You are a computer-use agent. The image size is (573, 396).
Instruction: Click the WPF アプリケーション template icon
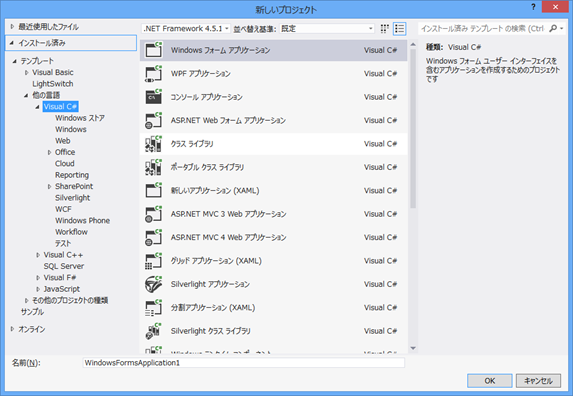pyautogui.click(x=153, y=73)
